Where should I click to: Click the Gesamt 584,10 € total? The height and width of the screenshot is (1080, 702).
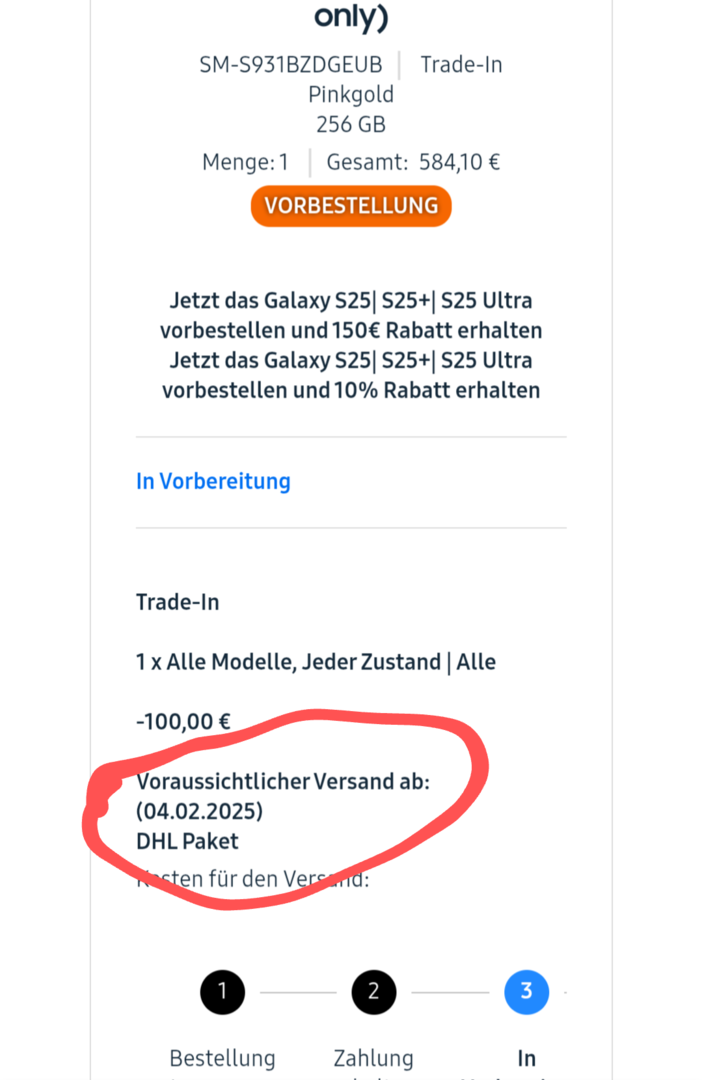(413, 162)
